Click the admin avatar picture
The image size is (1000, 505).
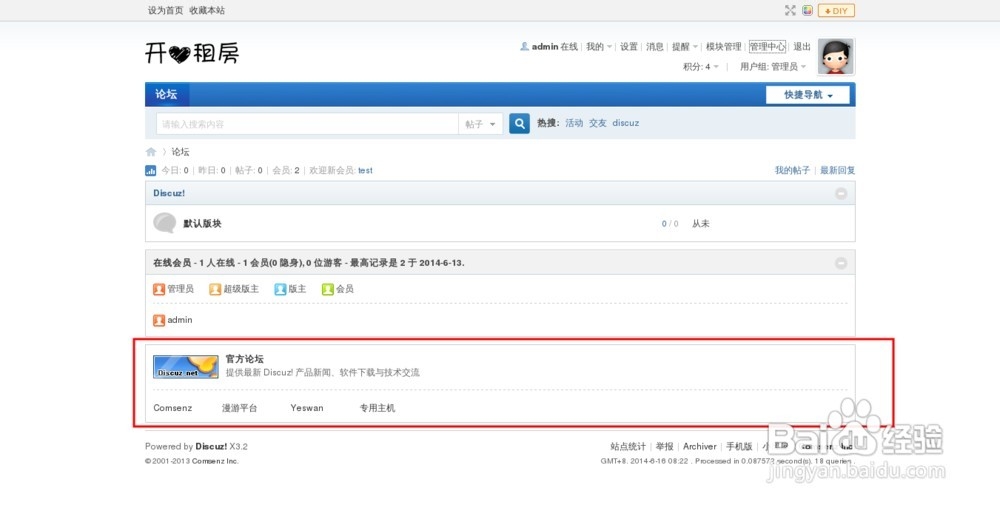835,57
